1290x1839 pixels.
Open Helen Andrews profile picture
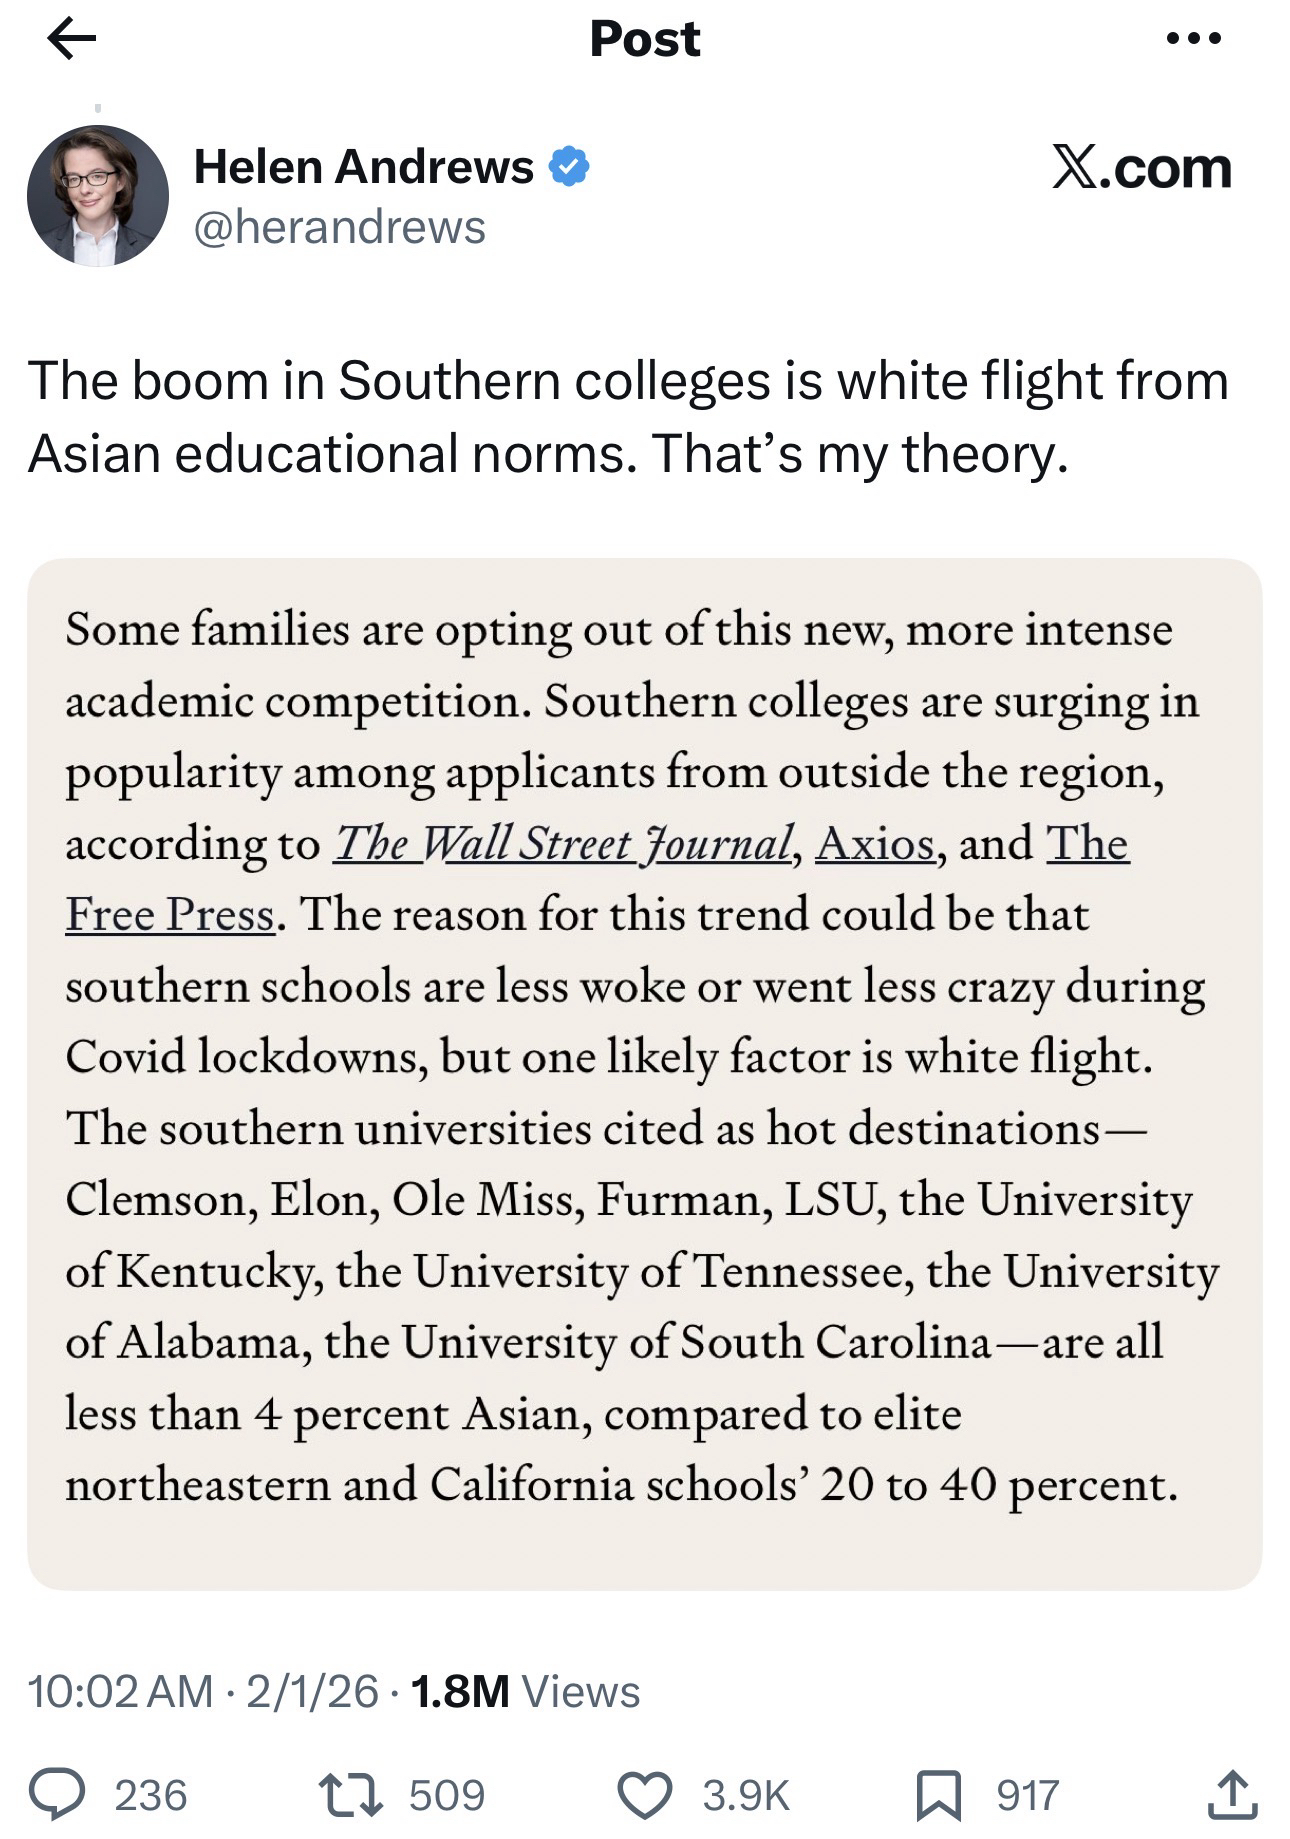pyautogui.click(x=98, y=195)
